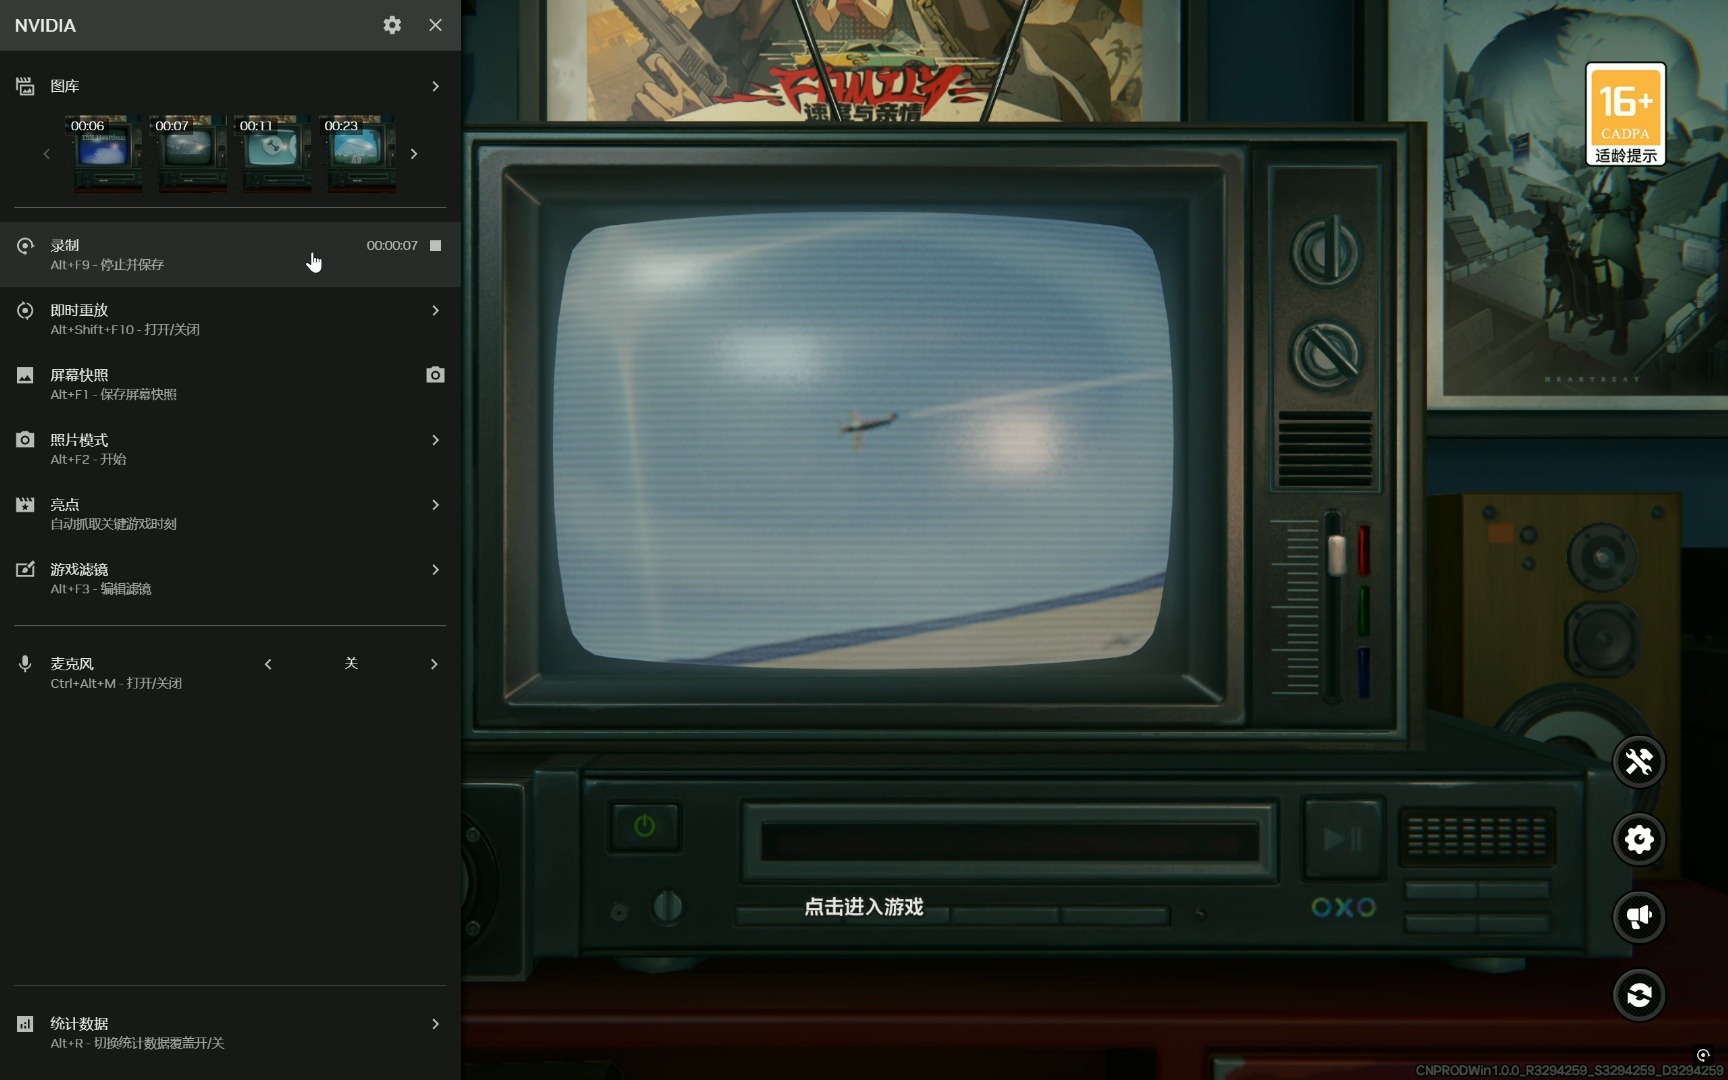Switch microphone mode to previous option
Image resolution: width=1728 pixels, height=1080 pixels.
click(268, 664)
